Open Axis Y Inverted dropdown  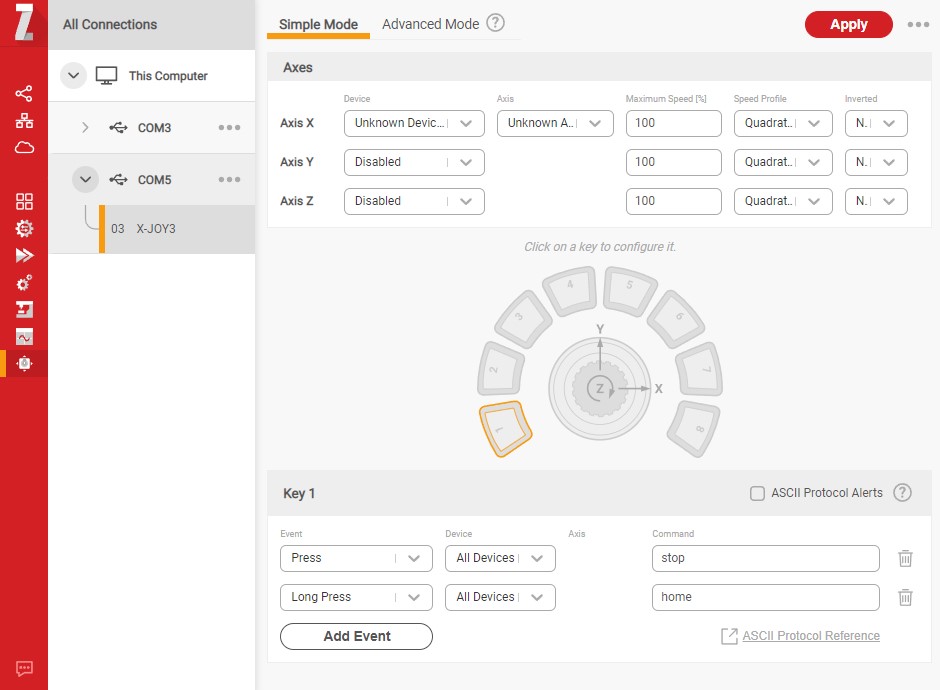876,162
